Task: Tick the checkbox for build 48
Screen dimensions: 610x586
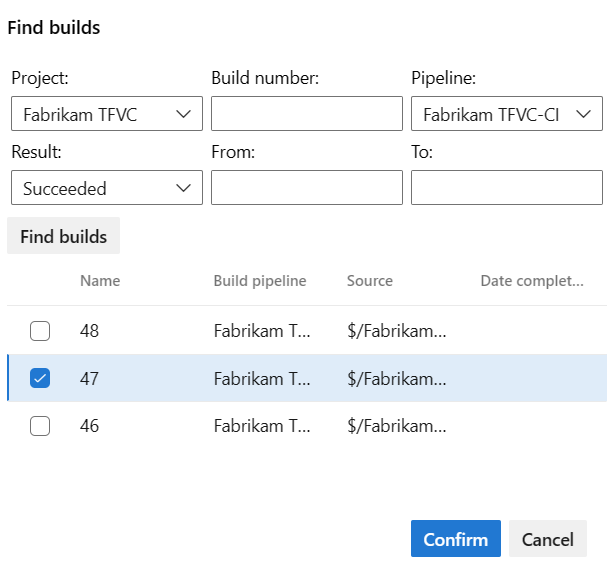Action: click(x=40, y=330)
